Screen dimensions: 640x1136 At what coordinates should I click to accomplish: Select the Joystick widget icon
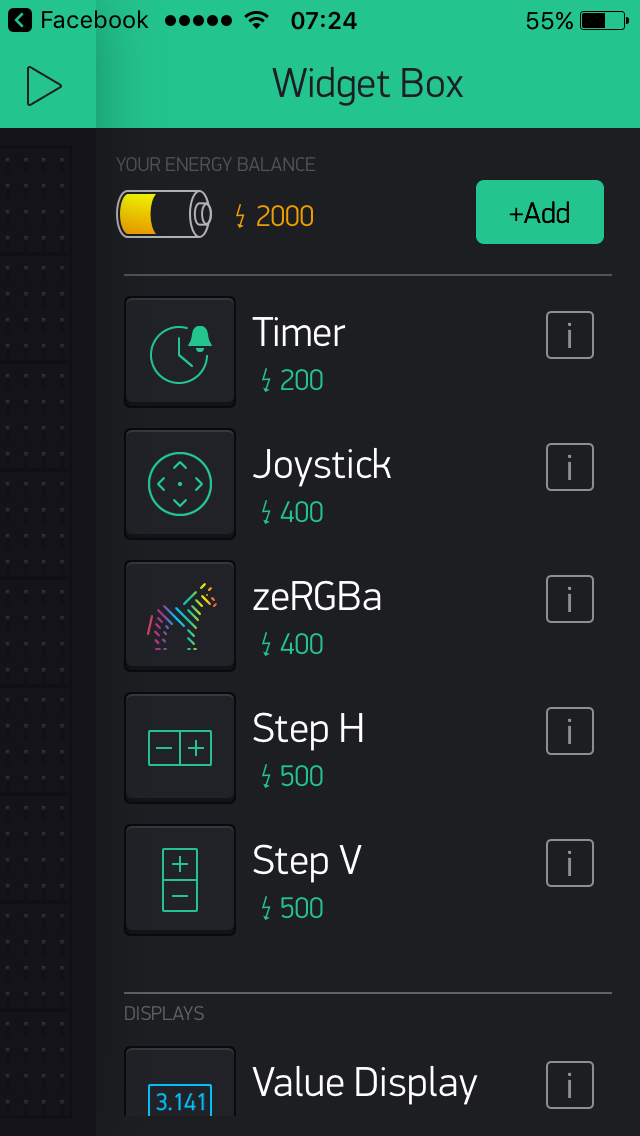pyautogui.click(x=180, y=483)
